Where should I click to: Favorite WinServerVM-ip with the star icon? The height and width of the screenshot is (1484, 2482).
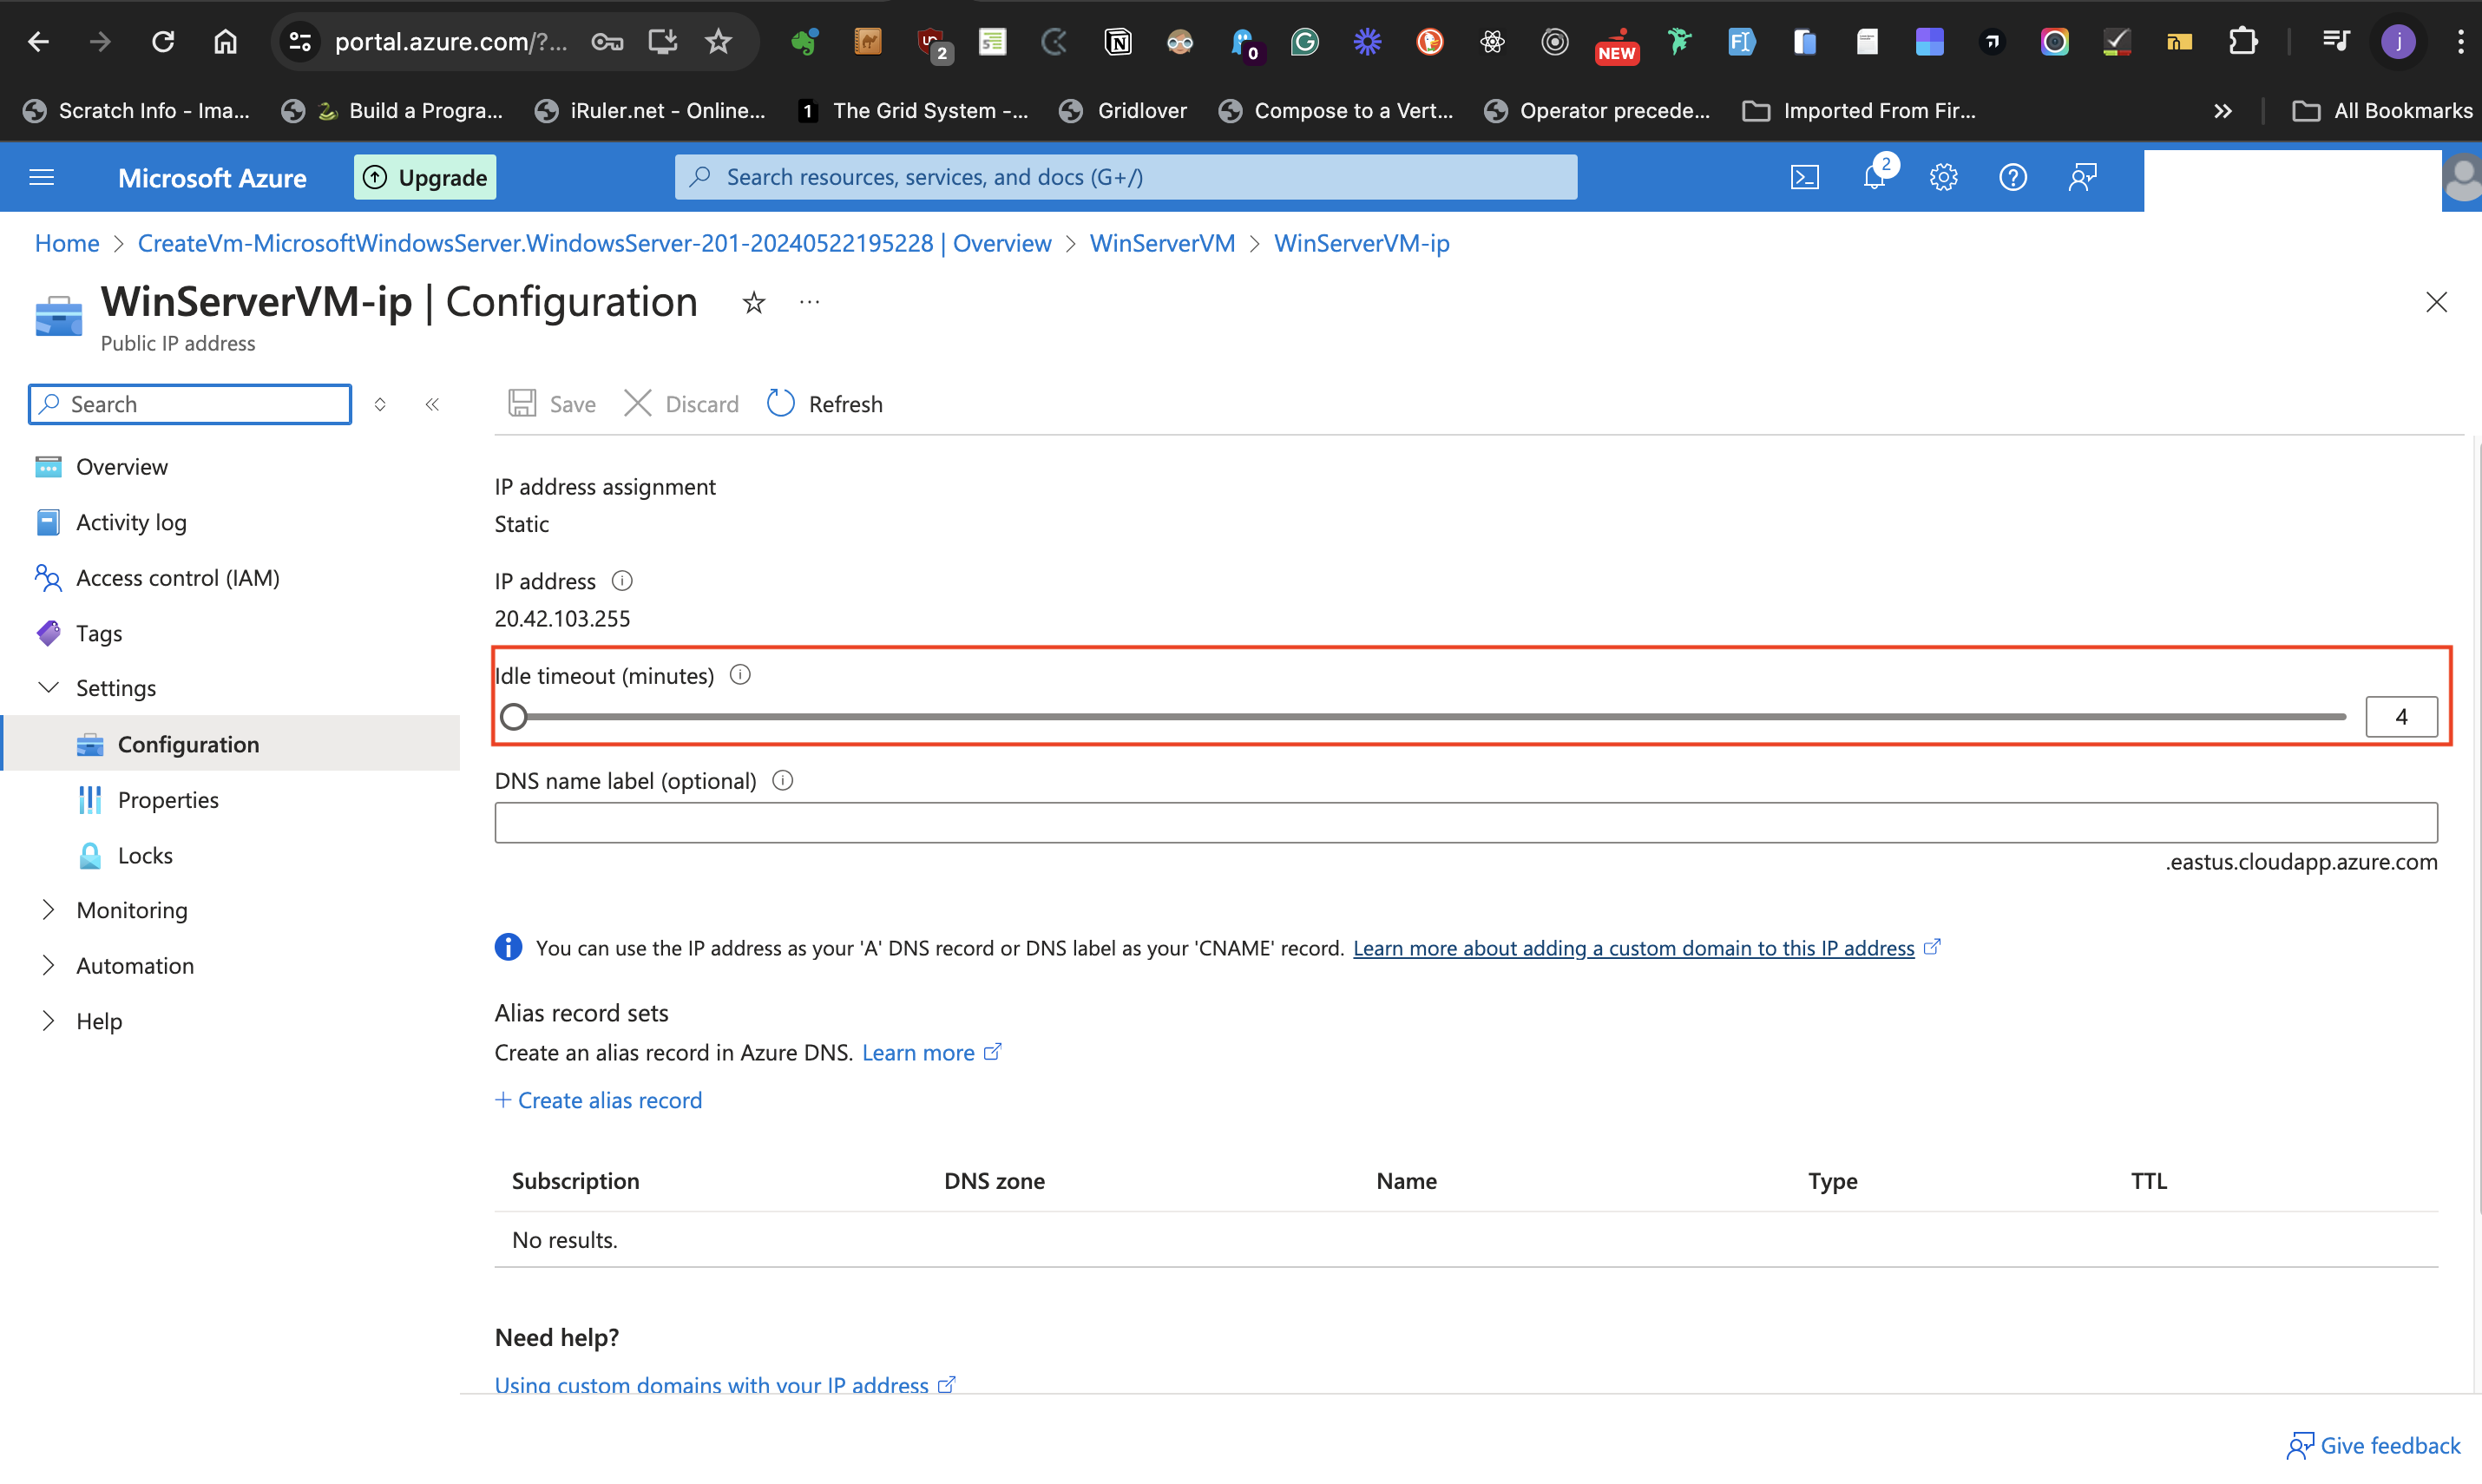[754, 303]
